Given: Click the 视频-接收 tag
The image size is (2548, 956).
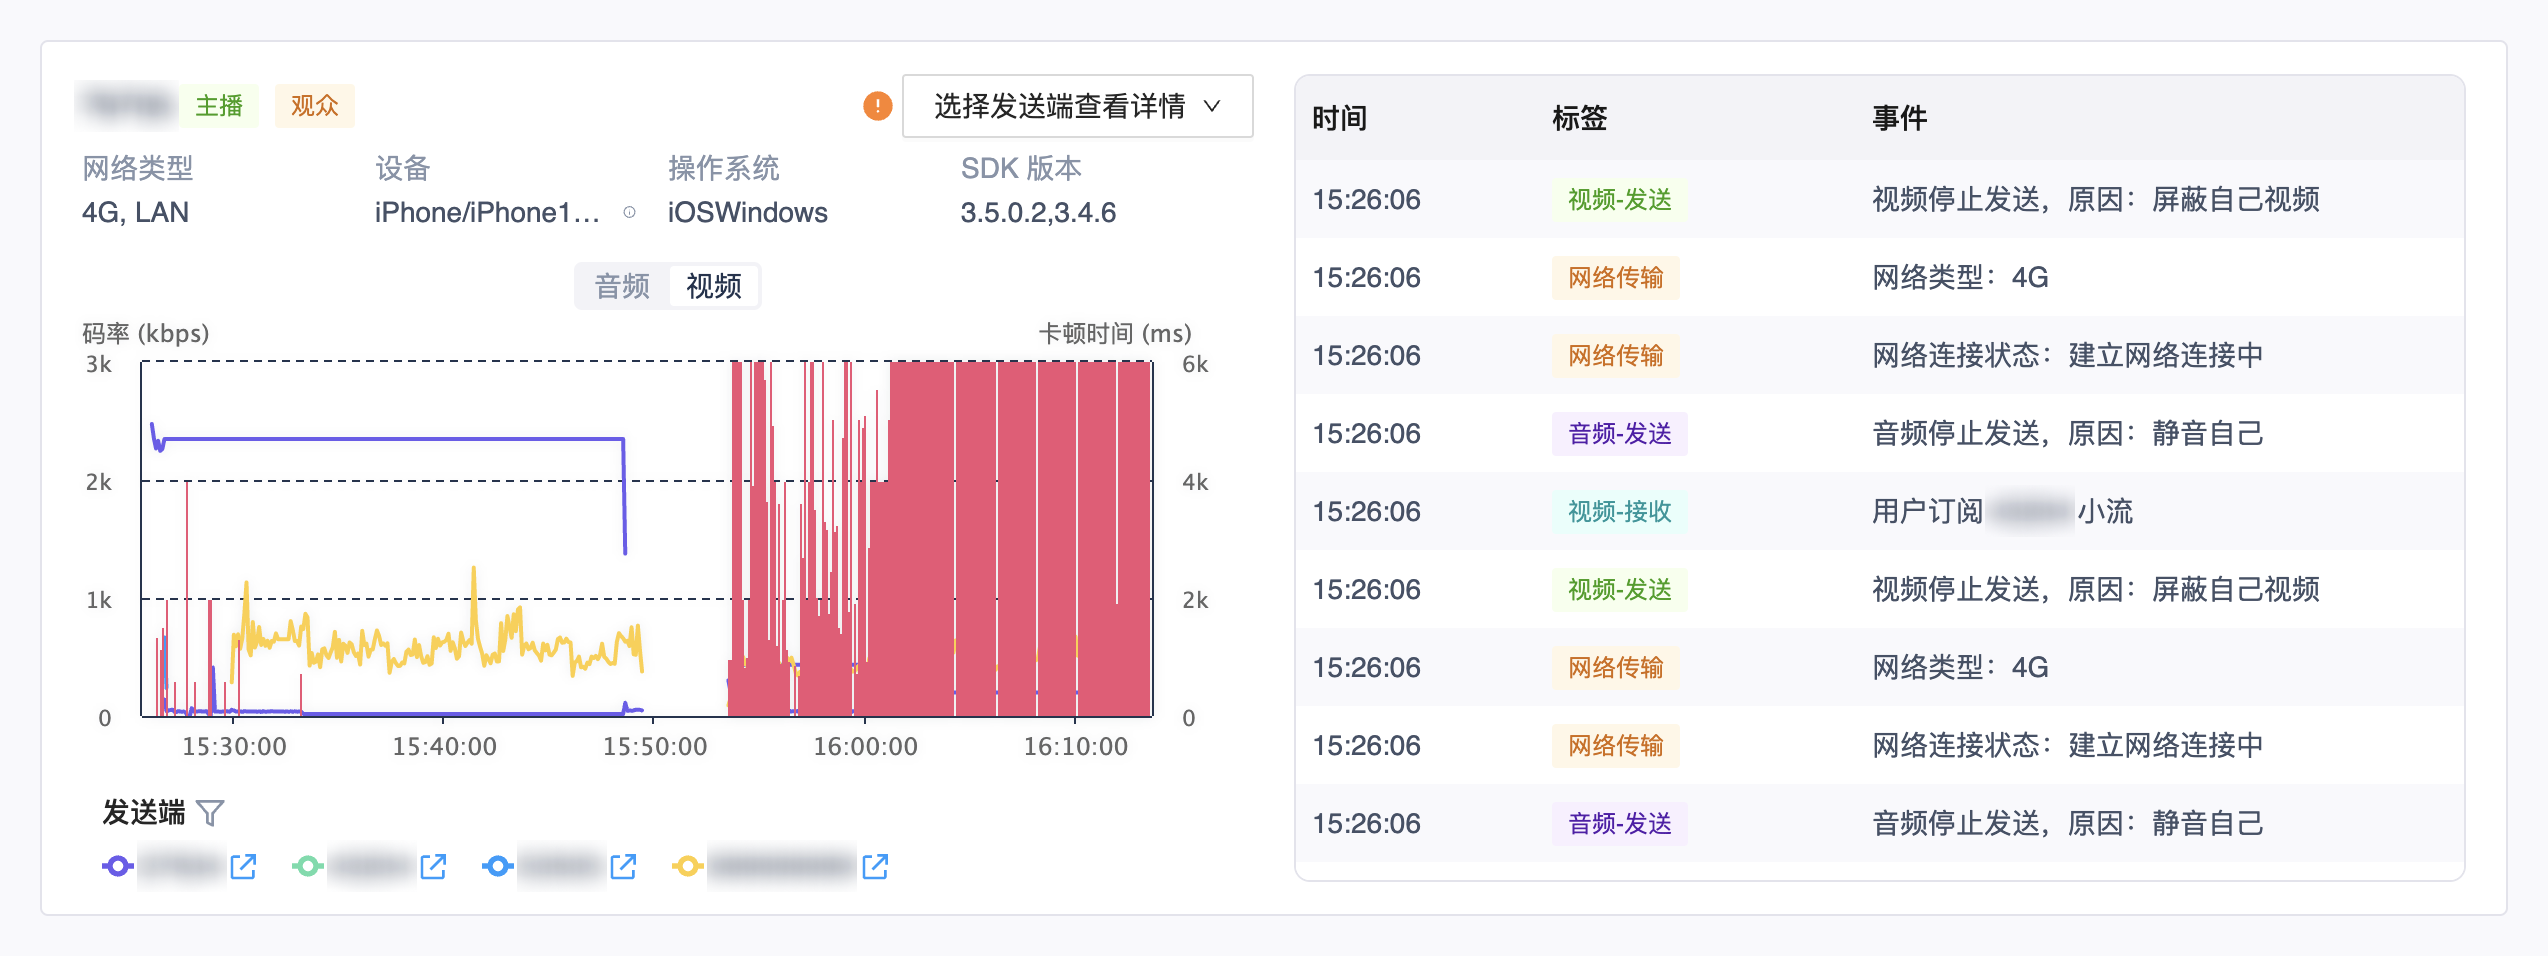Looking at the screenshot, I should (1619, 511).
